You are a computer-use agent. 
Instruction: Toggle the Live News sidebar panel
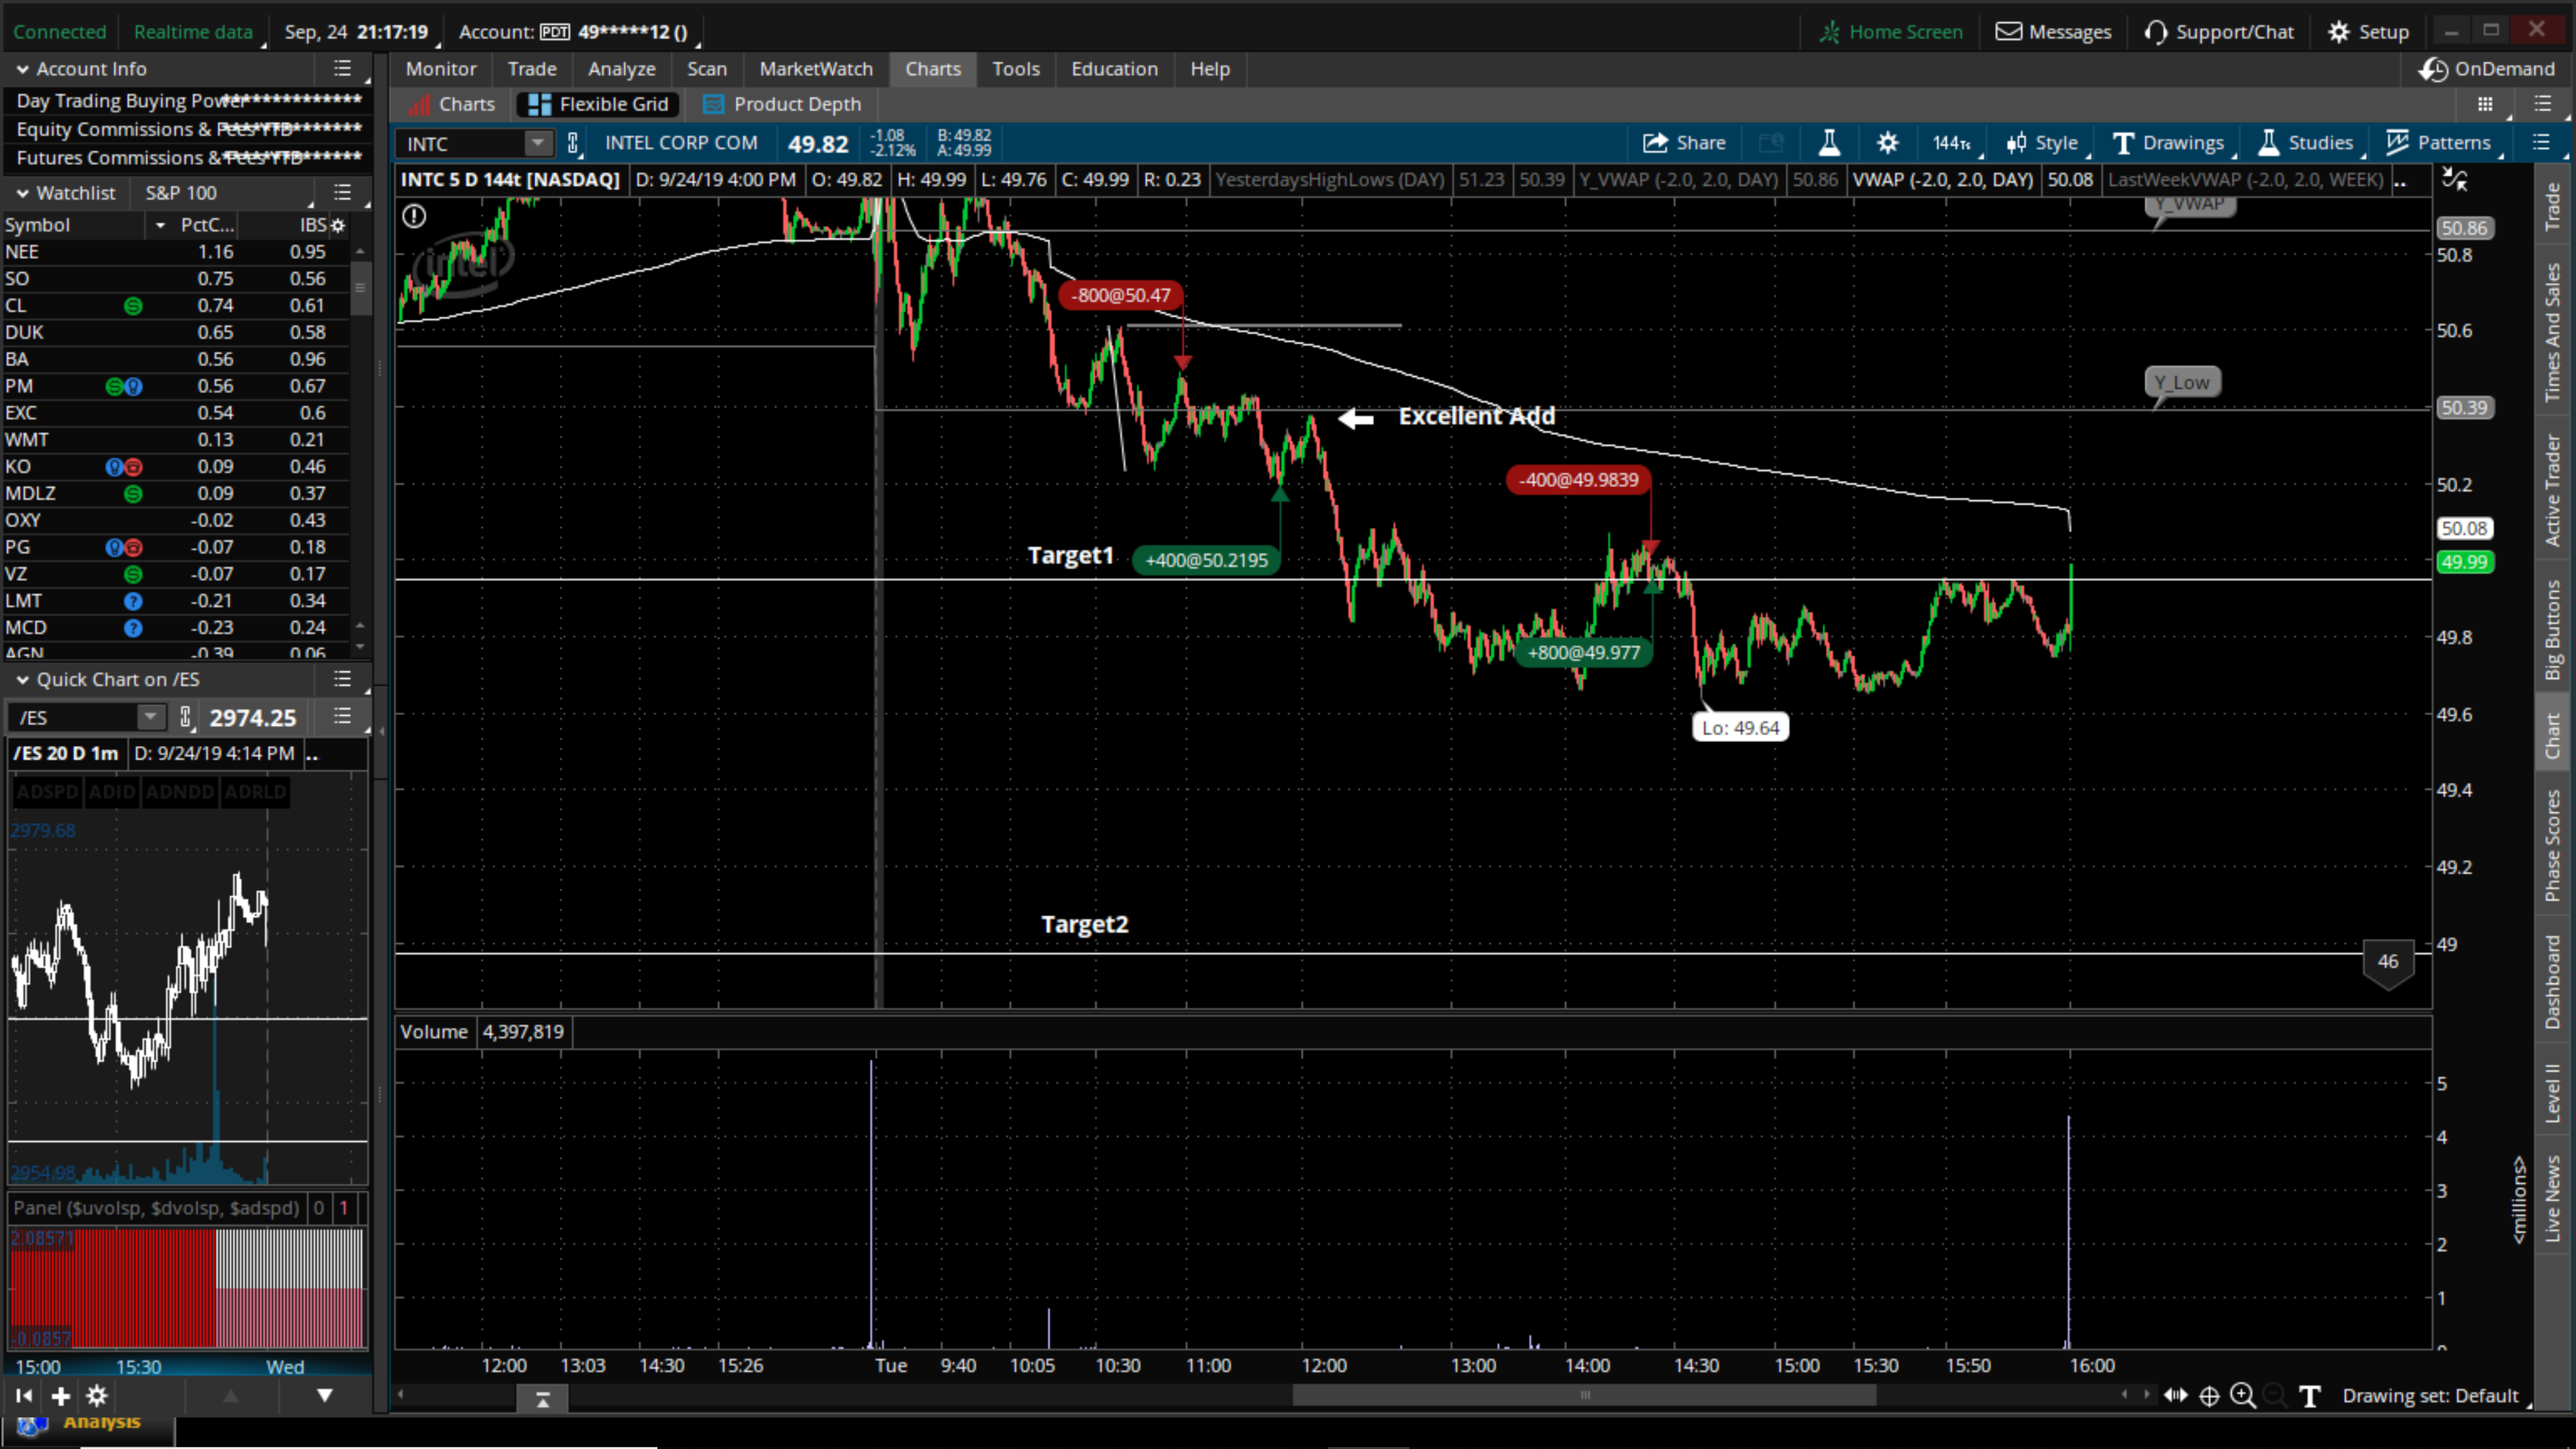2553,1198
